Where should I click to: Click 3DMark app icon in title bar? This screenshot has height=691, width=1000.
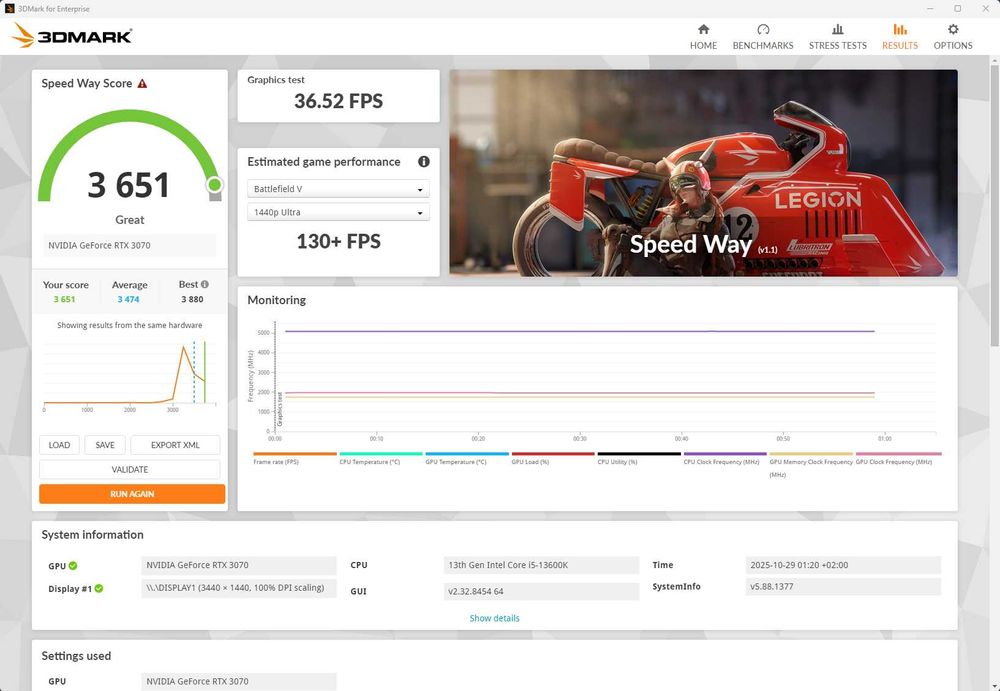(x=9, y=8)
